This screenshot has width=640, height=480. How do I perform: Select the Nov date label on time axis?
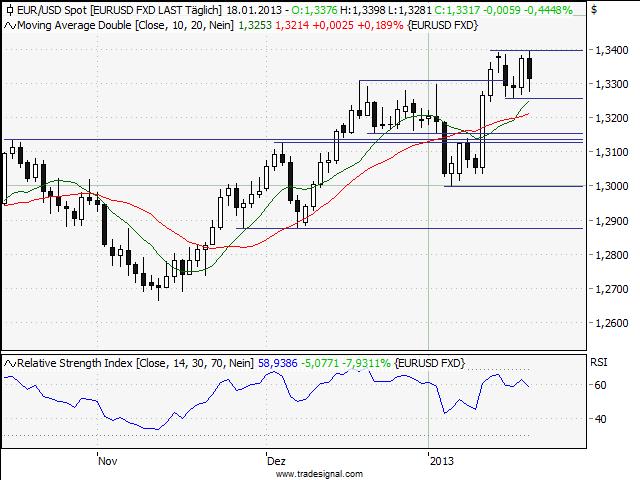(108, 462)
